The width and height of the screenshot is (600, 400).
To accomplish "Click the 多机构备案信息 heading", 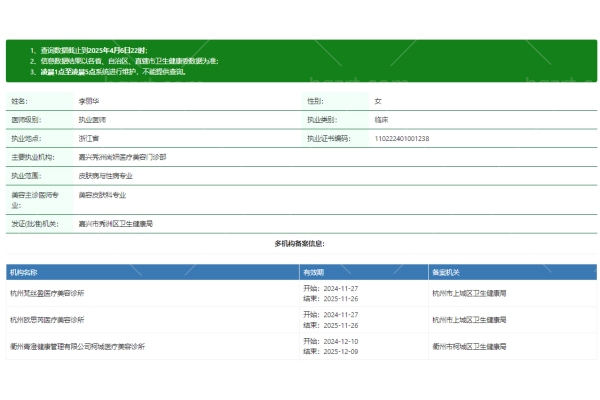I will [300, 244].
